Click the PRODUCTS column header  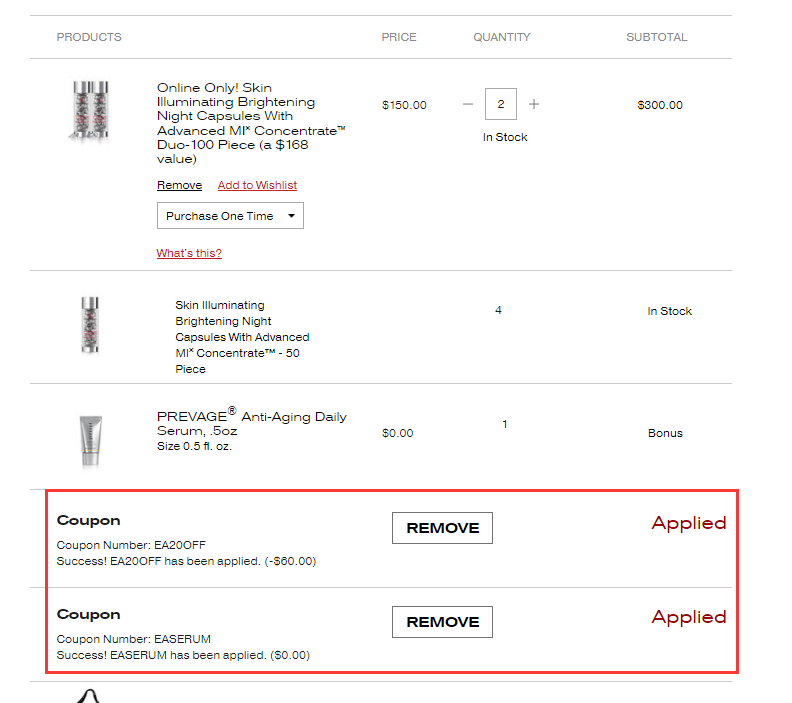click(89, 37)
